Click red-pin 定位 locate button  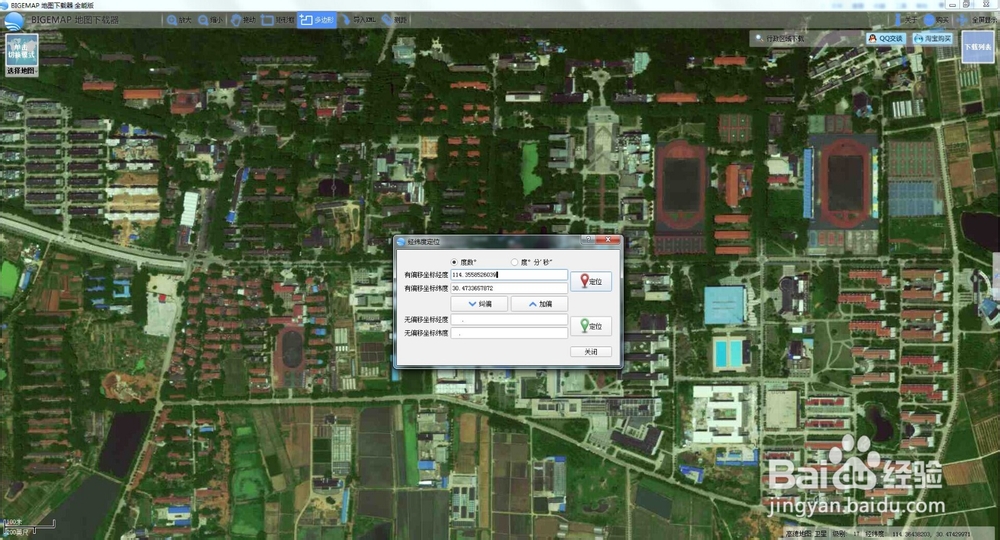591,281
